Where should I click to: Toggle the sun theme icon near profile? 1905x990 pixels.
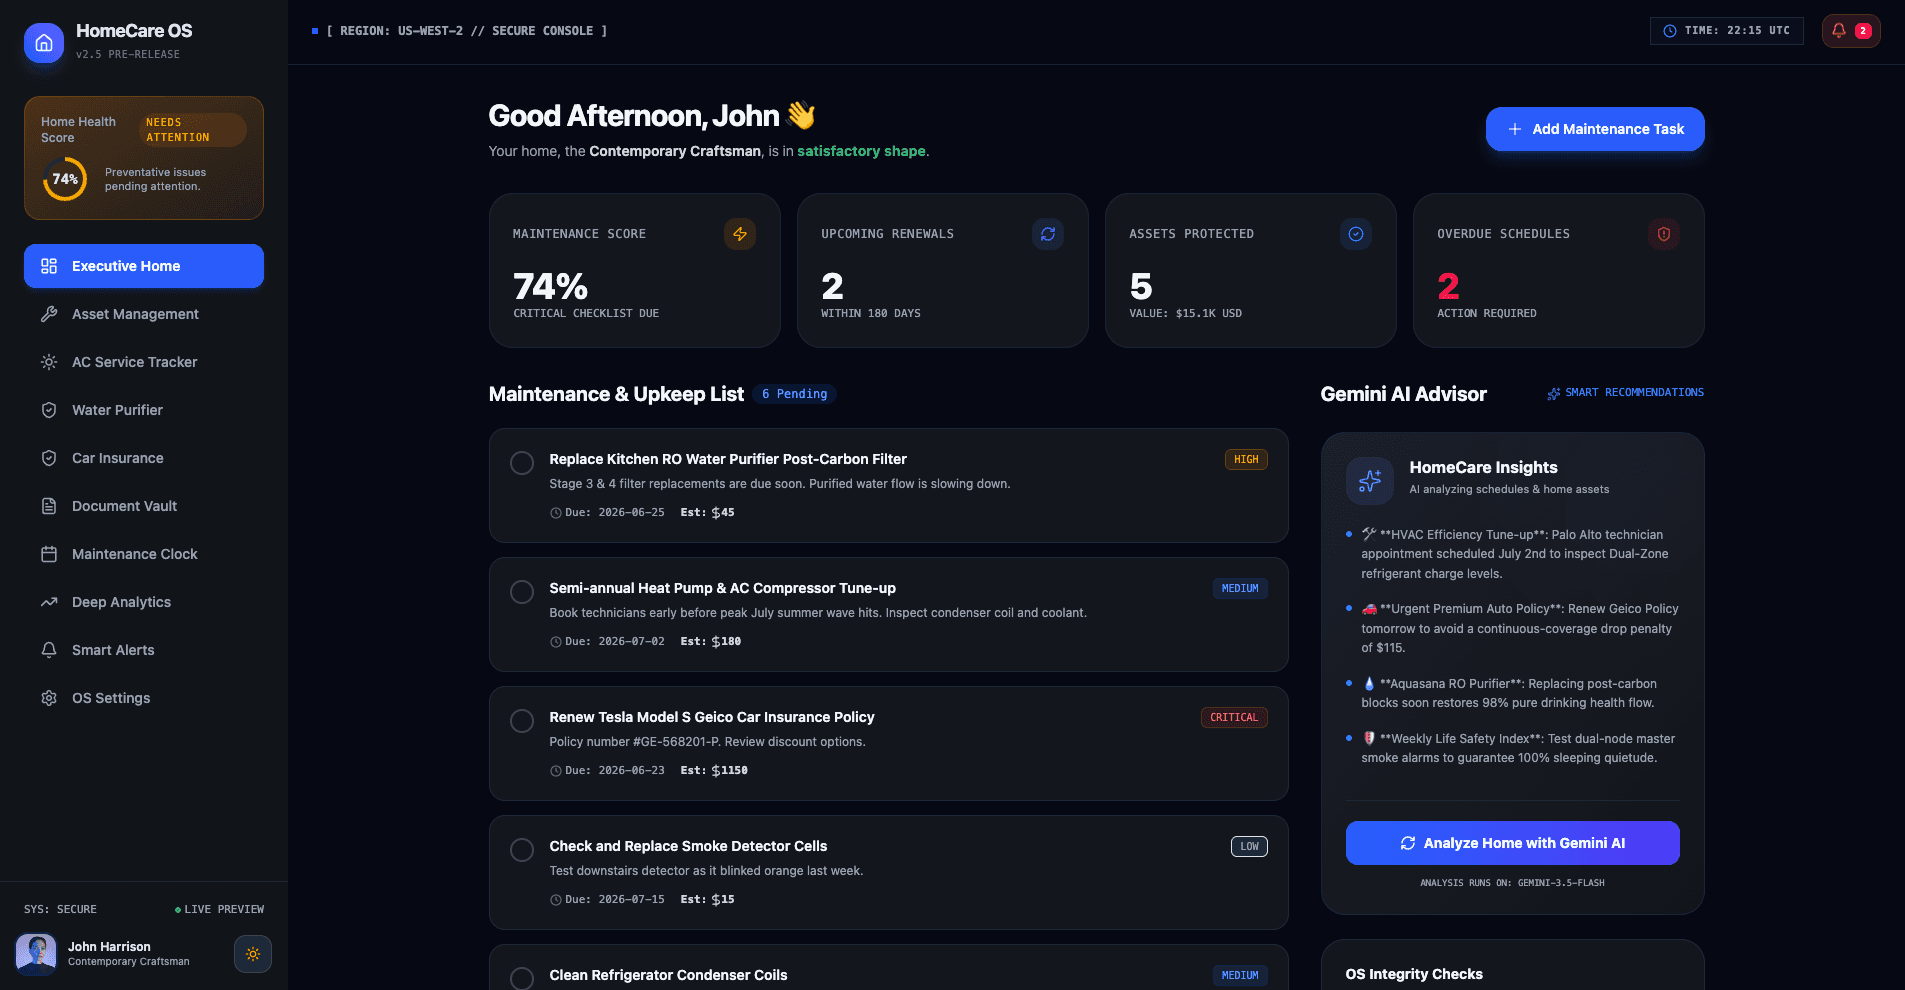253,954
